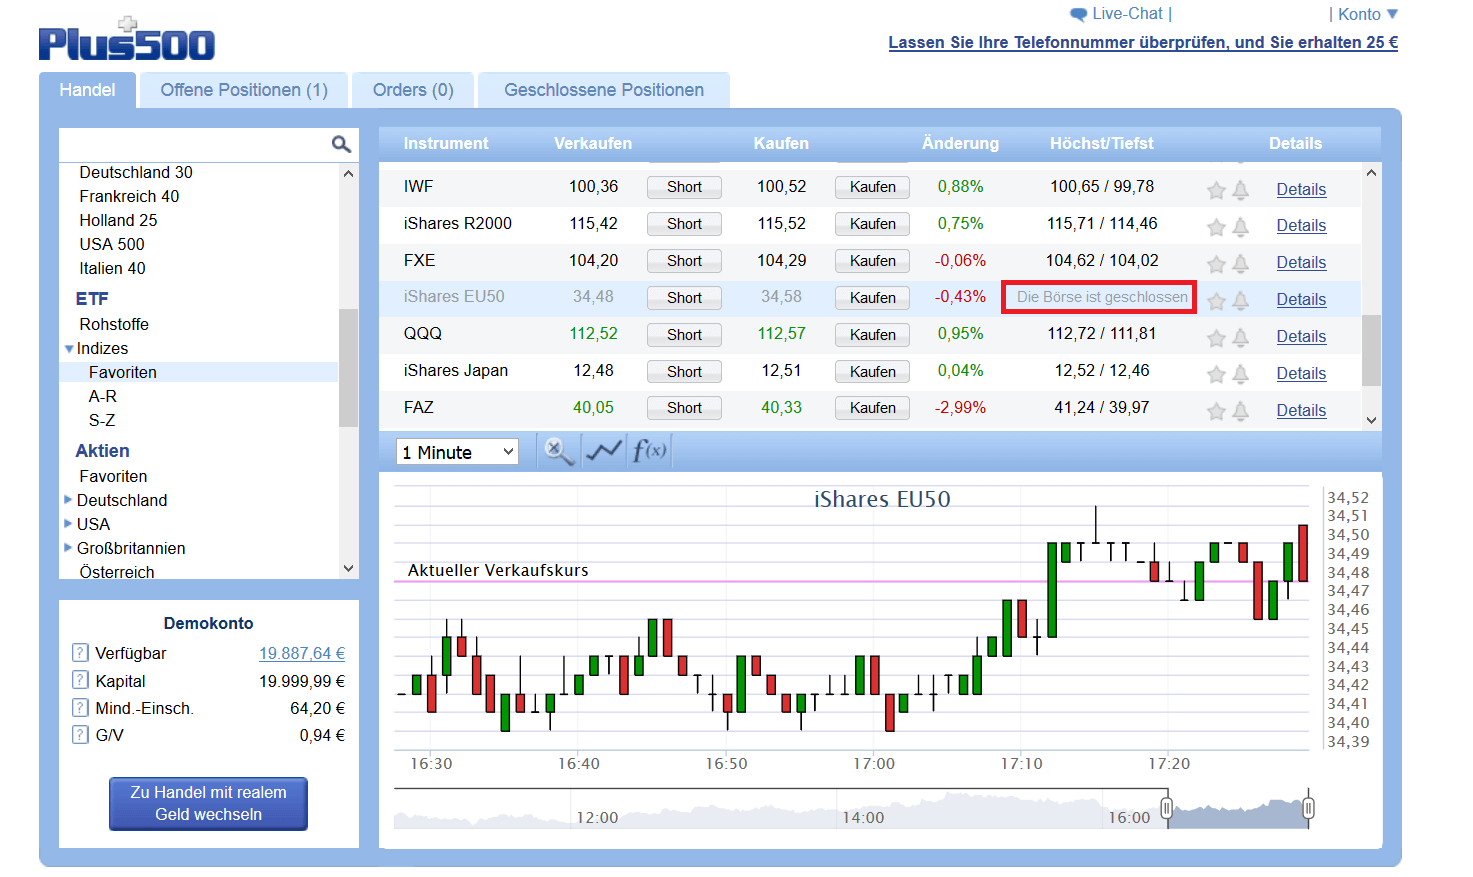The width and height of the screenshot is (1473, 877).
Task: Collapse the Indizes tree node
Action: [x=69, y=349]
